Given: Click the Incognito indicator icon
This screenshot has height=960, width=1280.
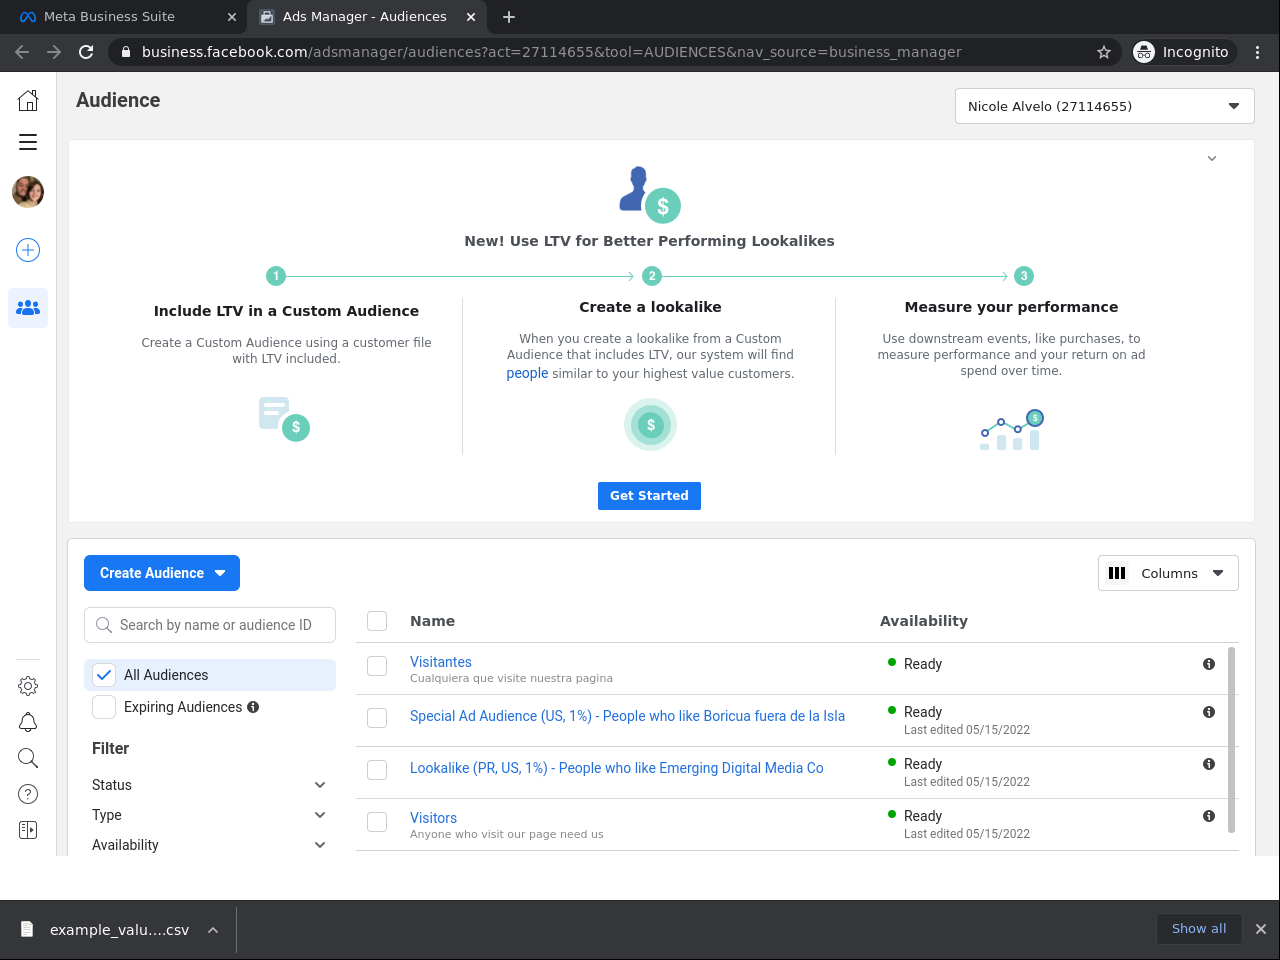Looking at the screenshot, I should 1144,52.
